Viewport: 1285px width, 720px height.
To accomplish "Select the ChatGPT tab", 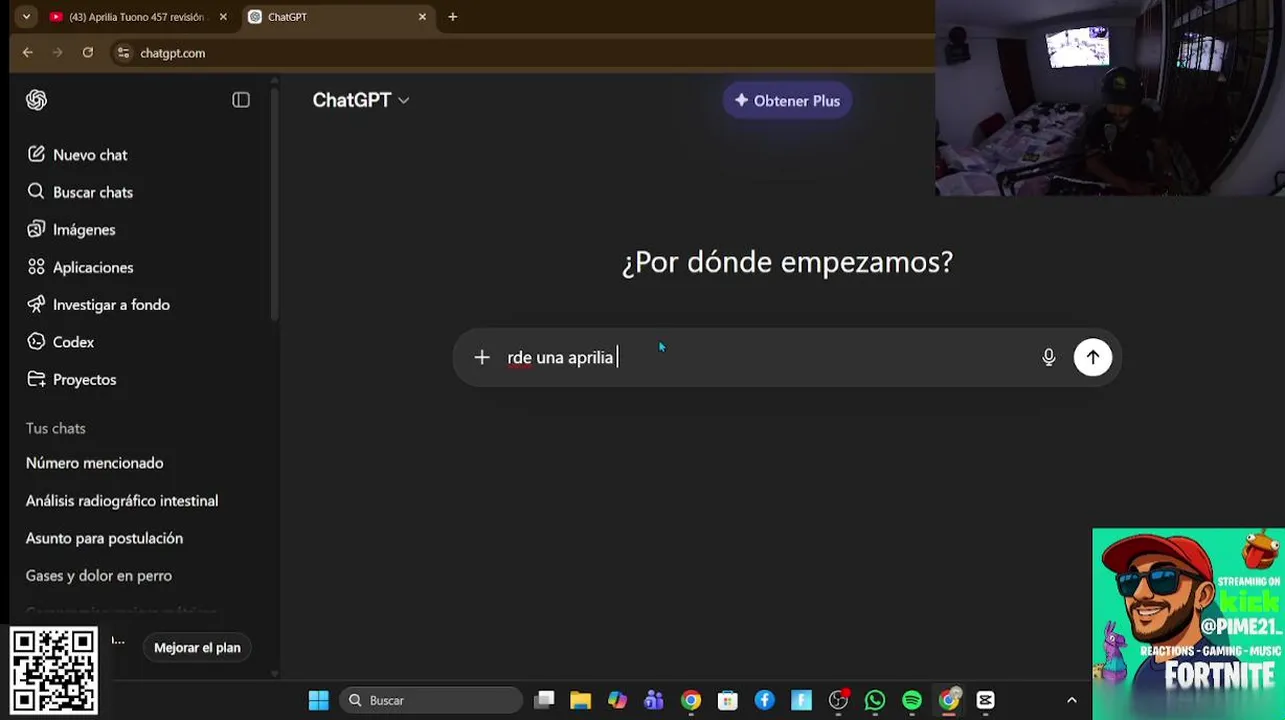I will click(338, 17).
